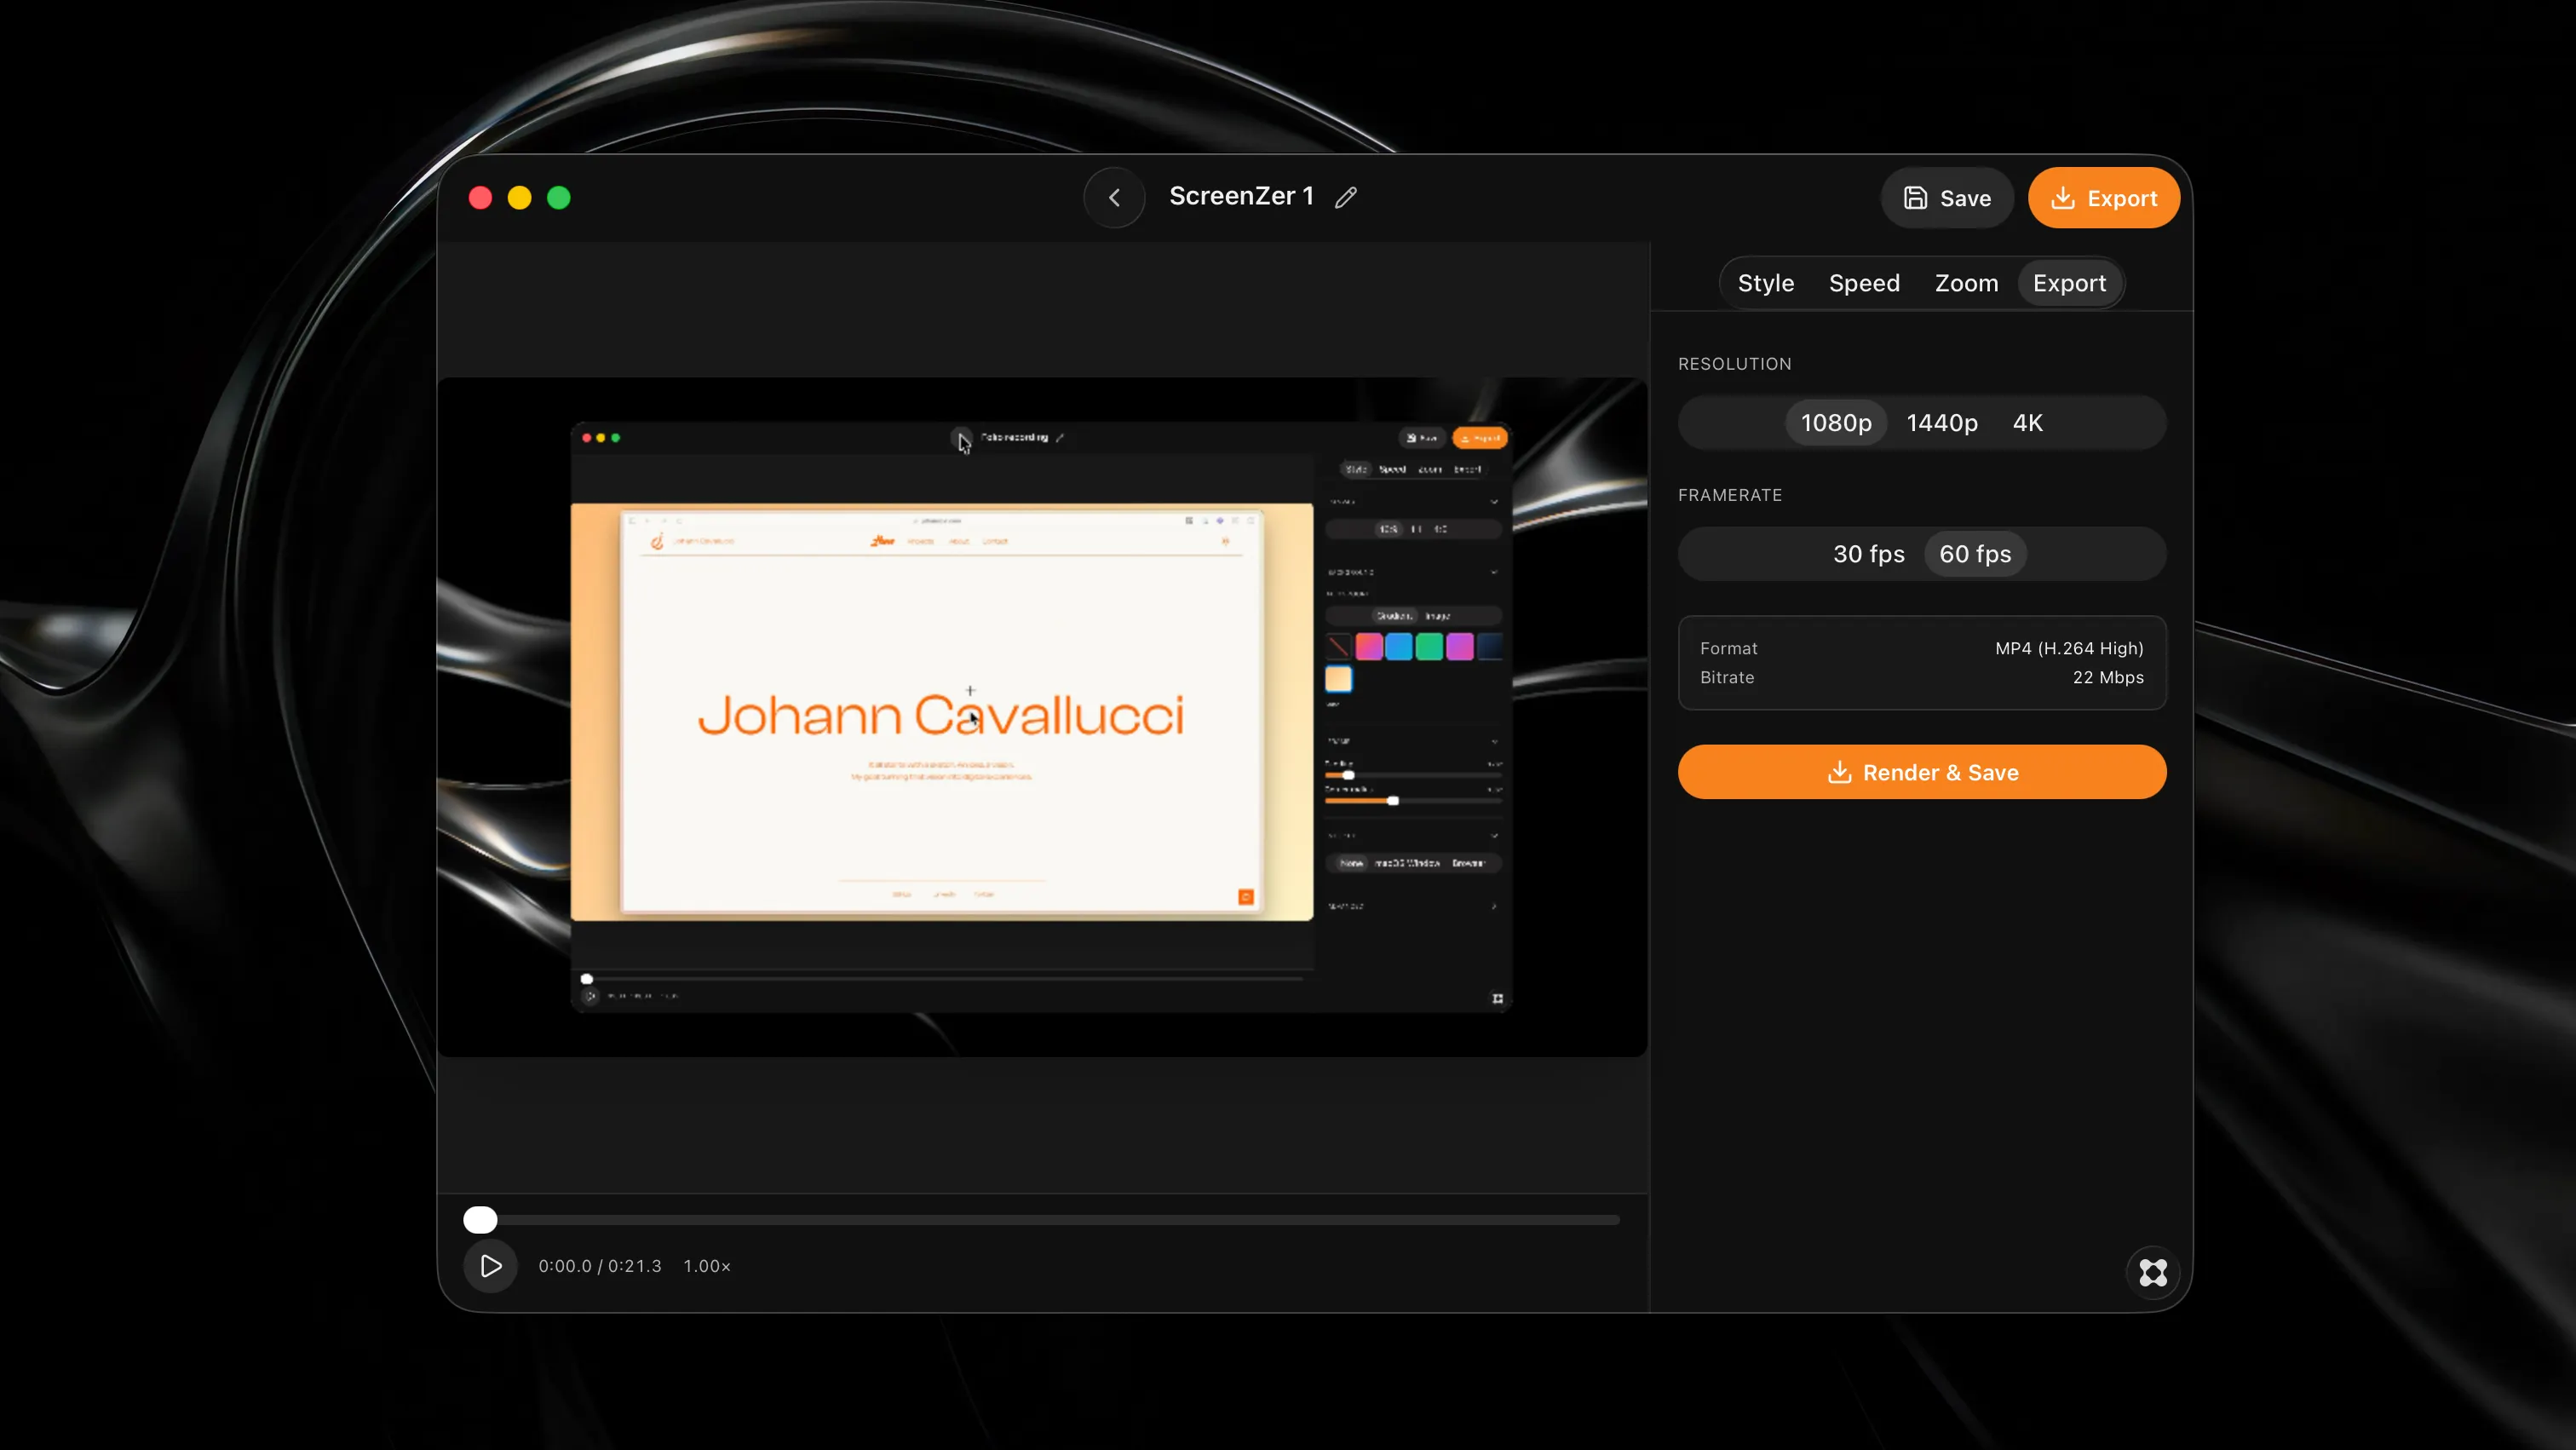Click the orange Export button in the header
Viewport: 2576px width, 1450px height.
coord(2104,198)
